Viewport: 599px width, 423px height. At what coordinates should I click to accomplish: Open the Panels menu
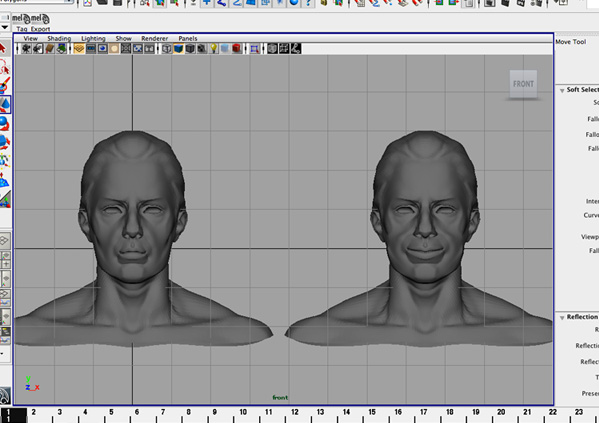coord(188,38)
